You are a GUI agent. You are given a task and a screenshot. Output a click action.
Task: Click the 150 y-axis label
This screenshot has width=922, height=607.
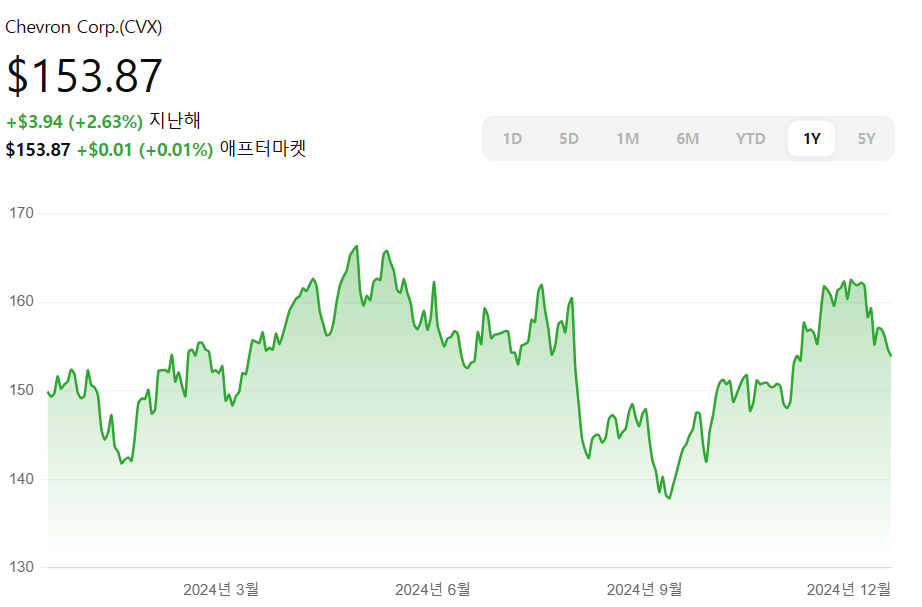[21, 390]
